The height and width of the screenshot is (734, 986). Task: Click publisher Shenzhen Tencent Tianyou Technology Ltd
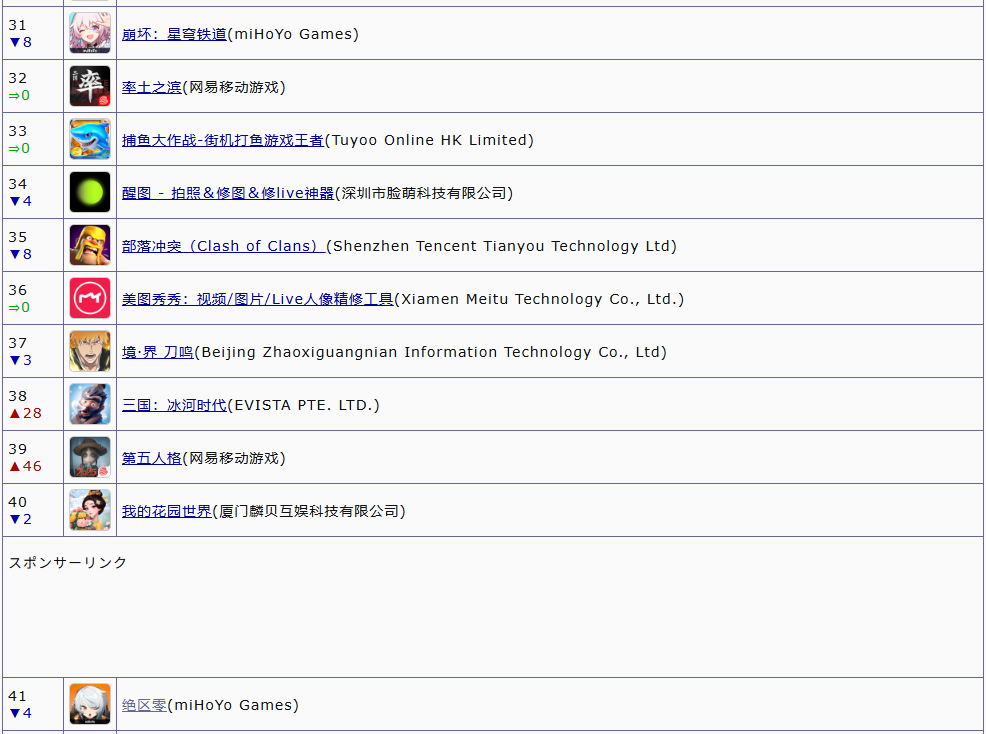pyautogui.click(x=502, y=246)
